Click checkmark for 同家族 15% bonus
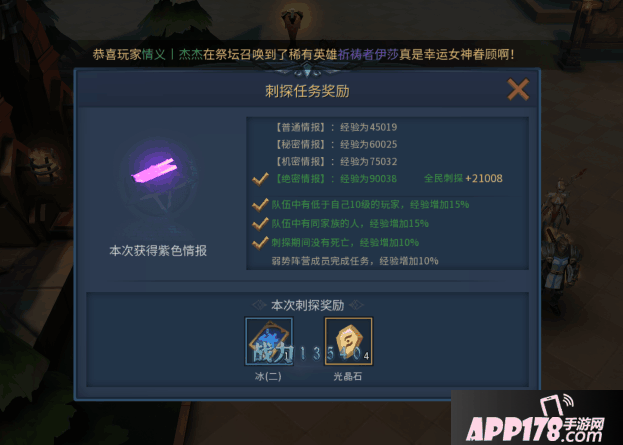Screen dimensions: 623x445 (x=260, y=224)
